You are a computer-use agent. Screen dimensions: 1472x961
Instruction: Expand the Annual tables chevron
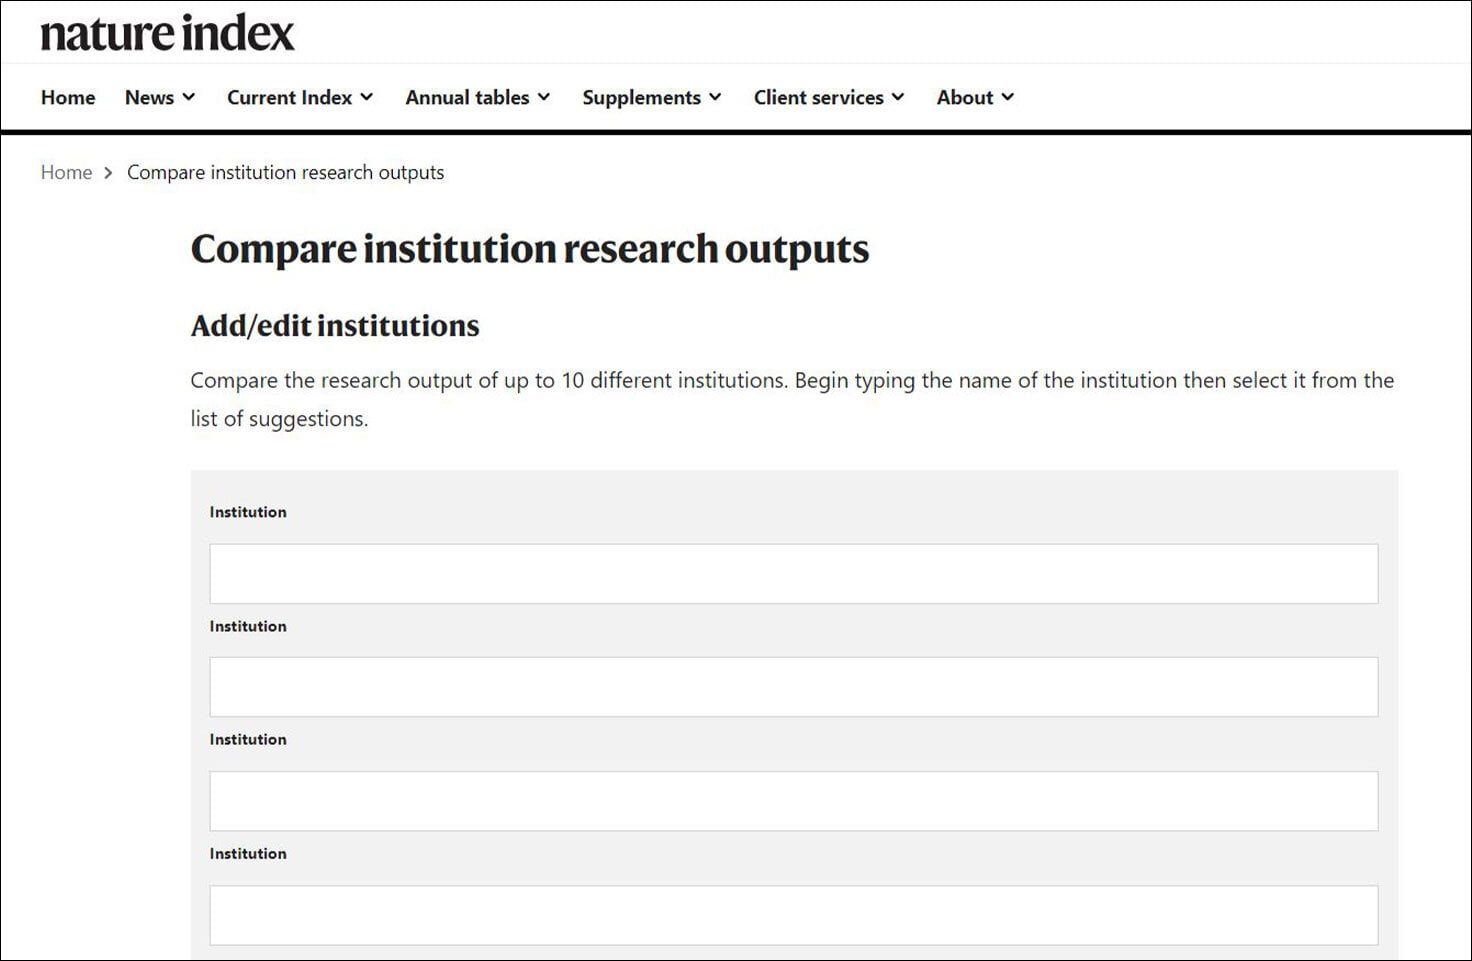(x=544, y=97)
